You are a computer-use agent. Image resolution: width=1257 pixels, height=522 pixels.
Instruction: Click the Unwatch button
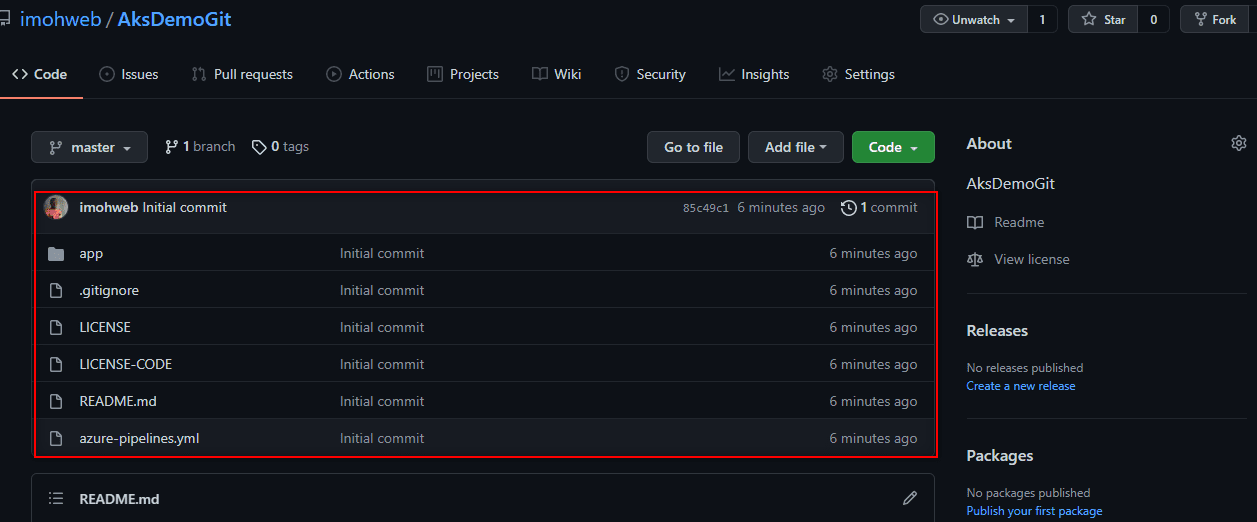point(974,19)
